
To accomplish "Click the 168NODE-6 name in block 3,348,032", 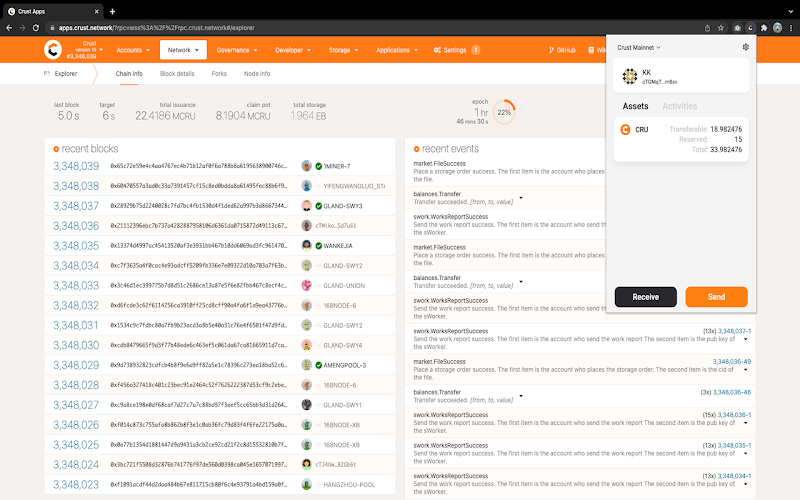I will (x=340, y=306).
